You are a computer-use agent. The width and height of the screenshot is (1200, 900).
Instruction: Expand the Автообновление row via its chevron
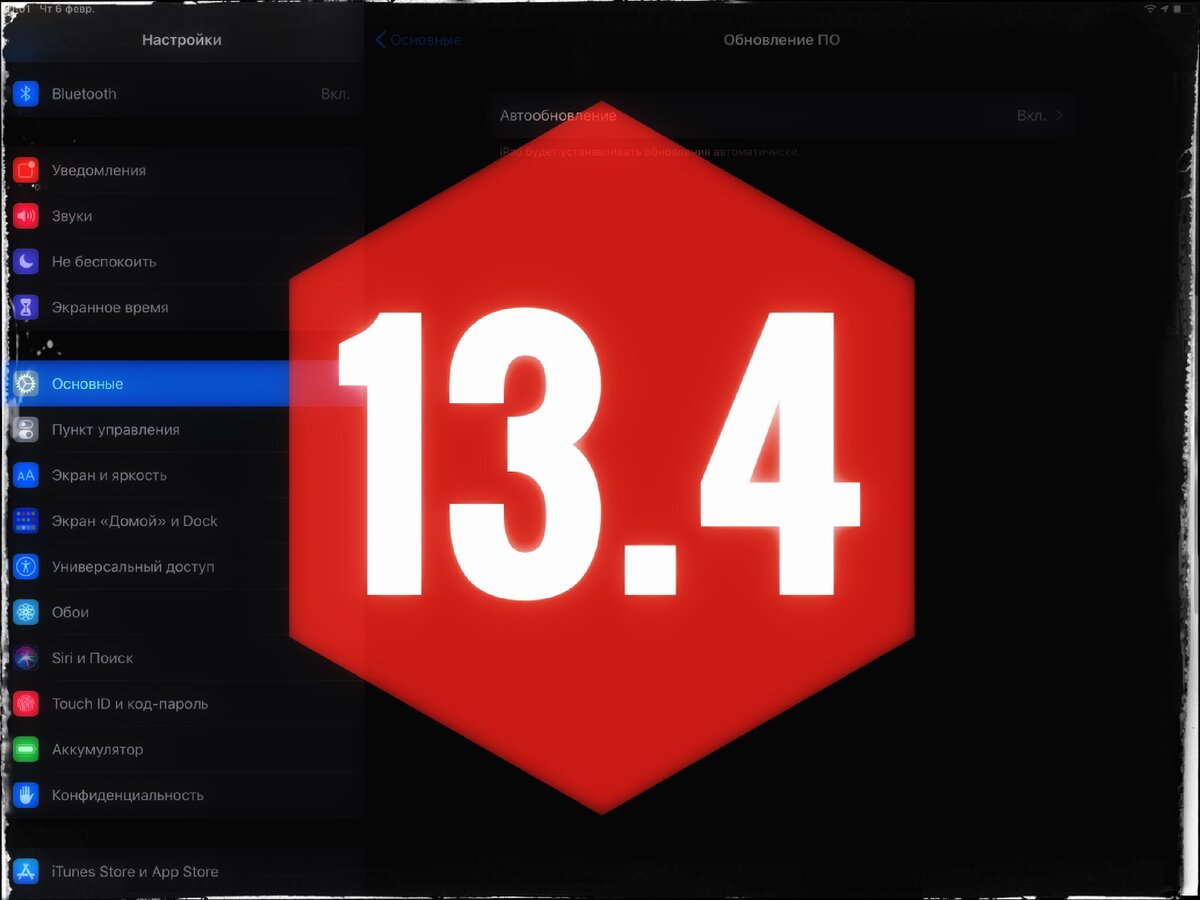point(1058,115)
